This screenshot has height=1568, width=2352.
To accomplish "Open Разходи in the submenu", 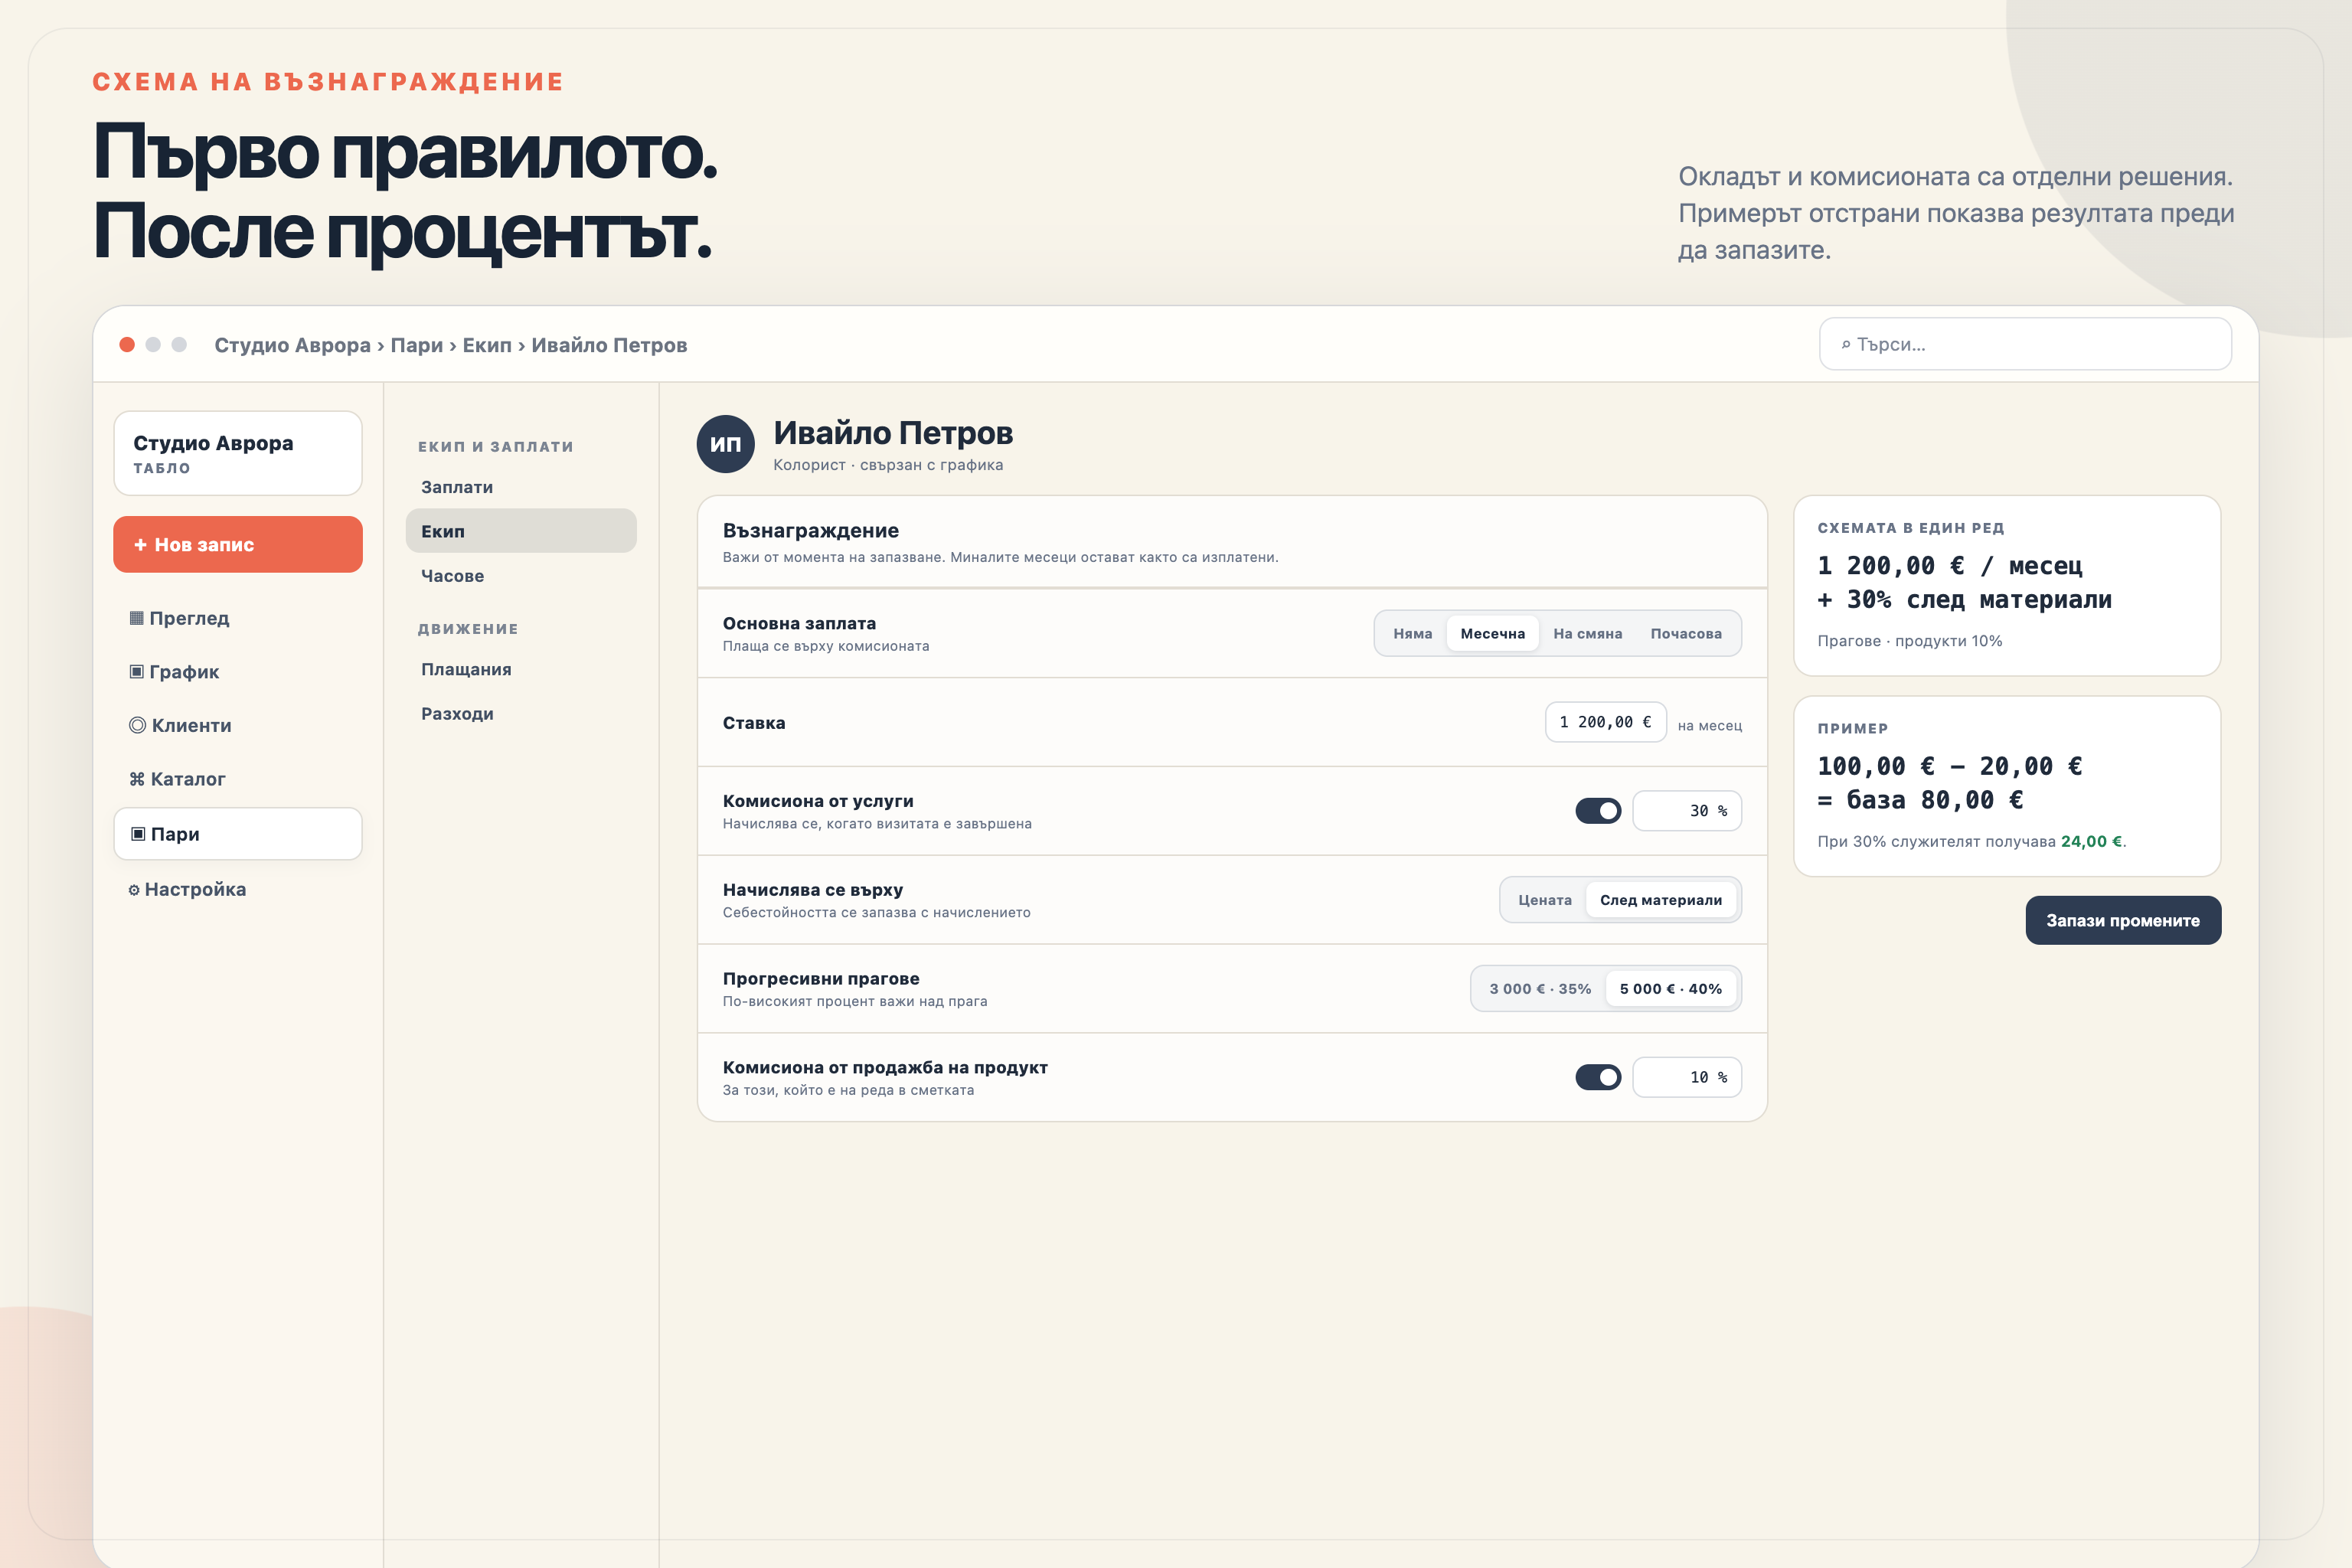I will tap(521, 714).
